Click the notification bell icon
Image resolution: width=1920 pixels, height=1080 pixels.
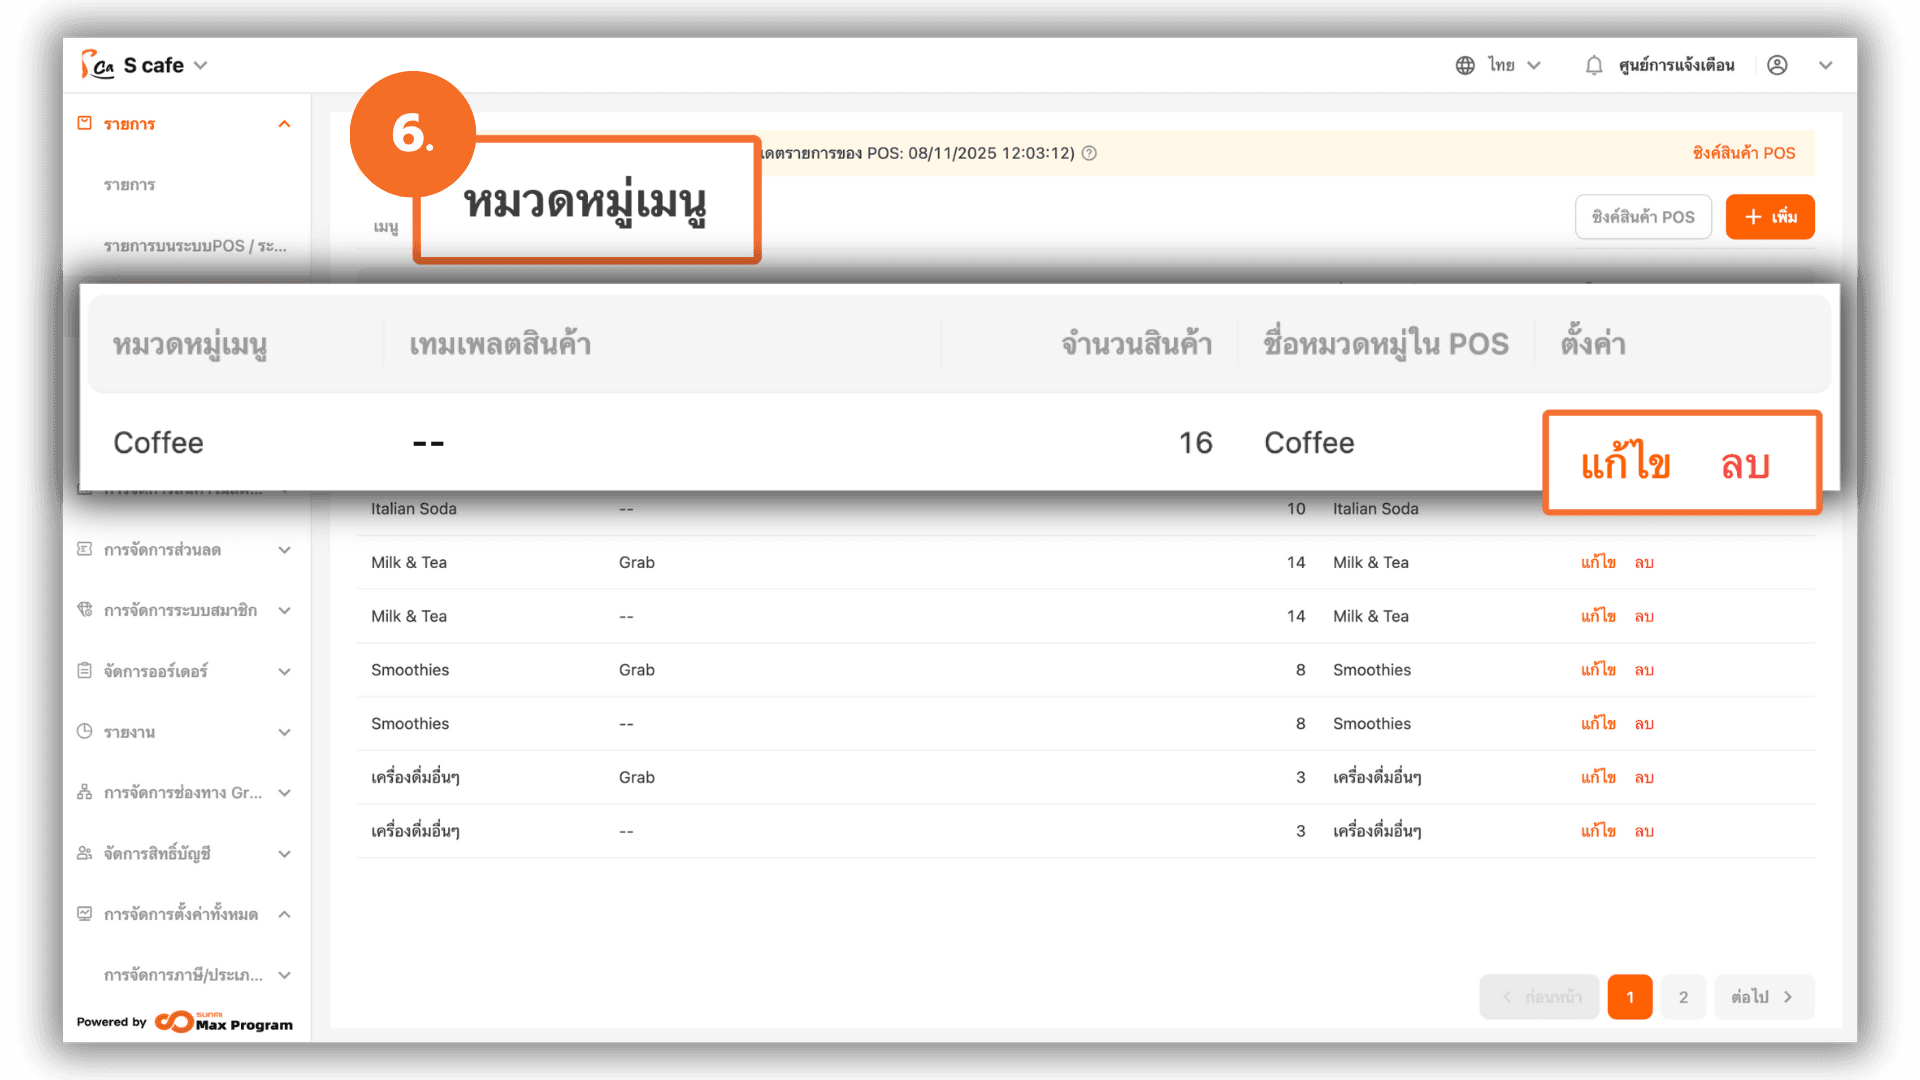(x=1594, y=65)
